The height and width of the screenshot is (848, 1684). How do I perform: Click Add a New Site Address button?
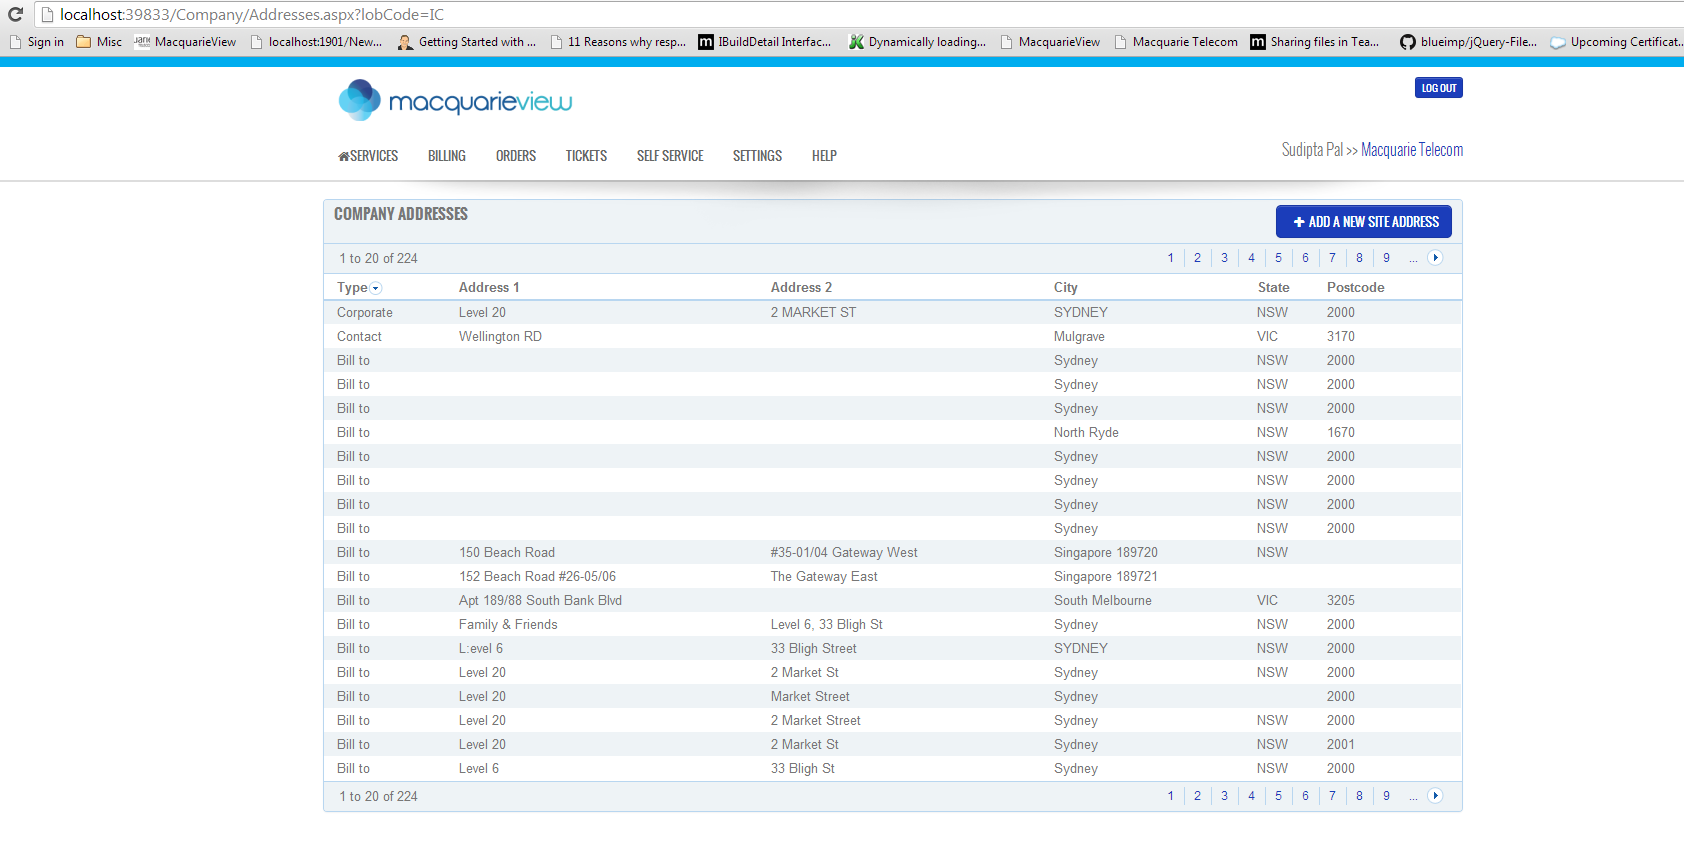(x=1363, y=222)
